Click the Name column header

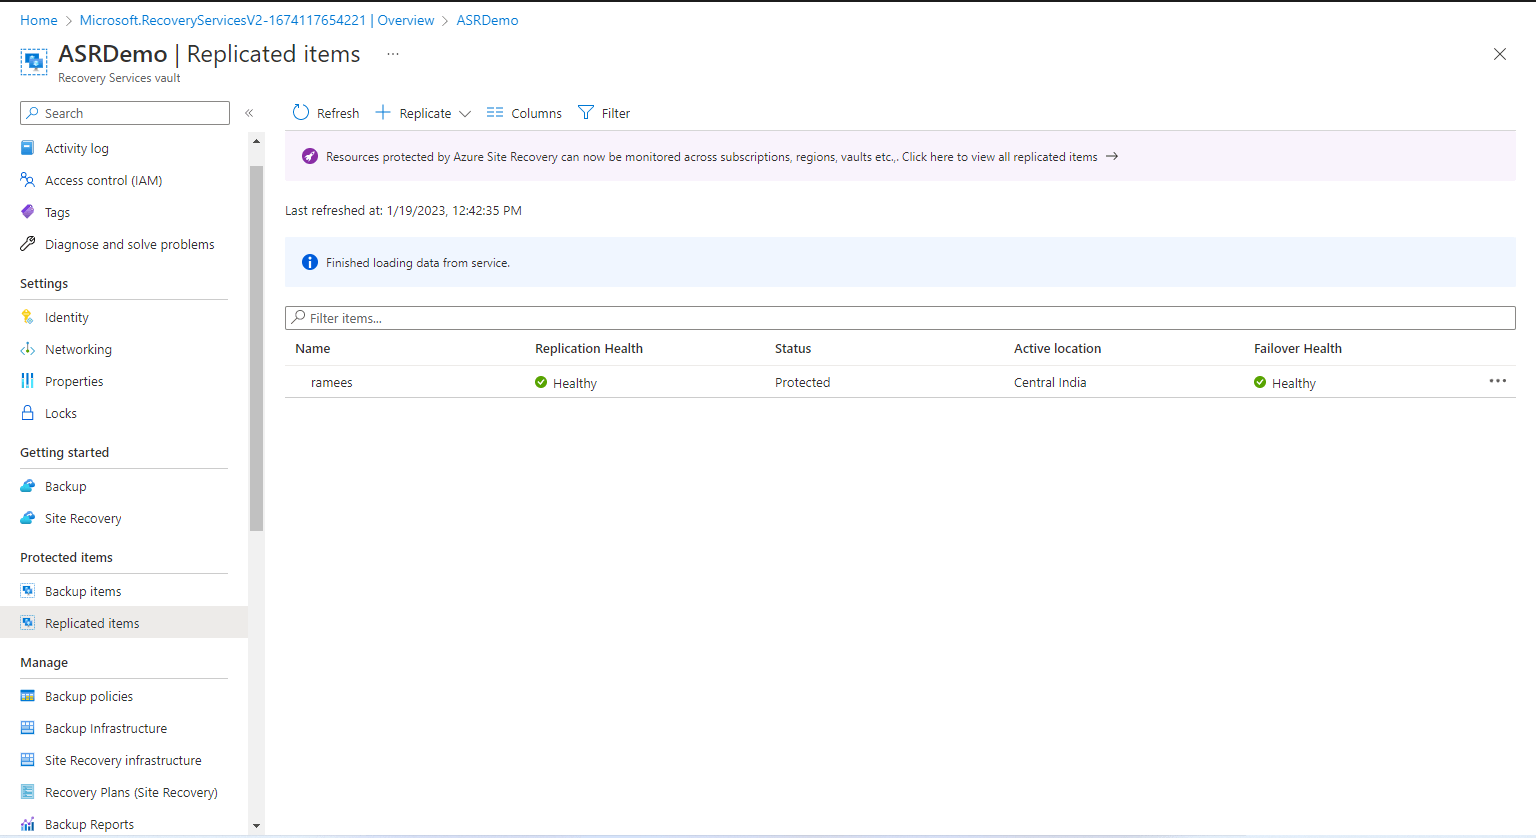(x=312, y=348)
